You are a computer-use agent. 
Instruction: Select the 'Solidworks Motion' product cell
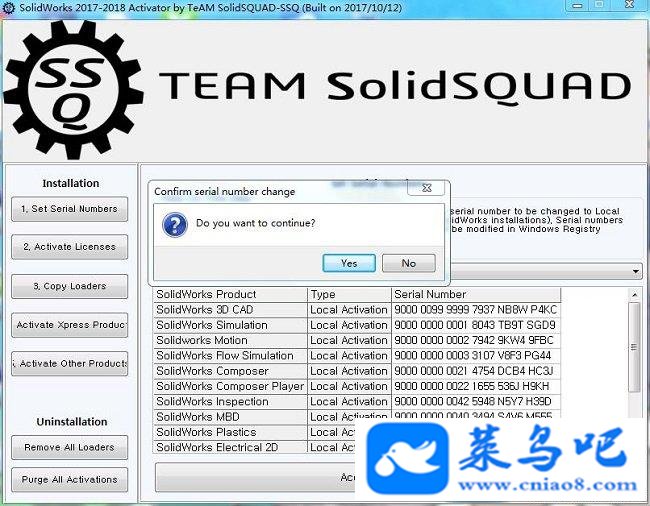(230, 340)
